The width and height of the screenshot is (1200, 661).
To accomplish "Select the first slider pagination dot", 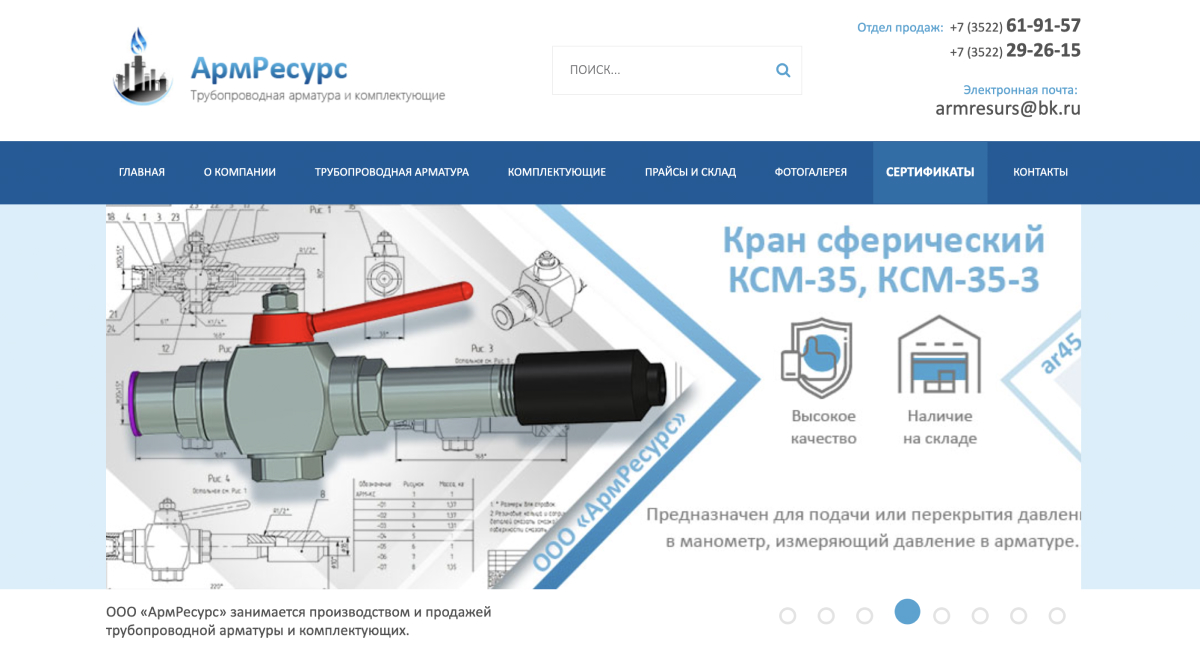I will (787, 615).
